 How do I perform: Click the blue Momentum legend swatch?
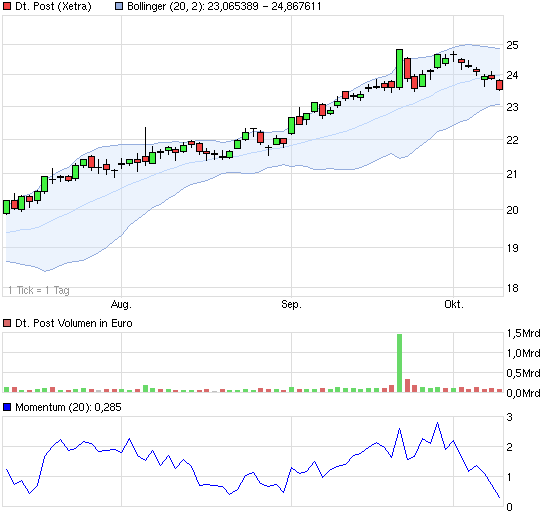coord(7,407)
